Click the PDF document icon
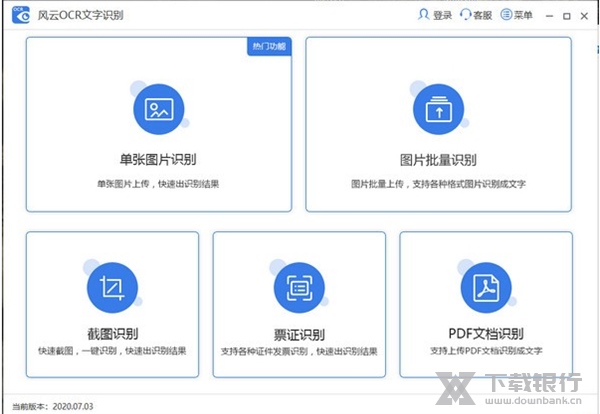 tap(486, 287)
